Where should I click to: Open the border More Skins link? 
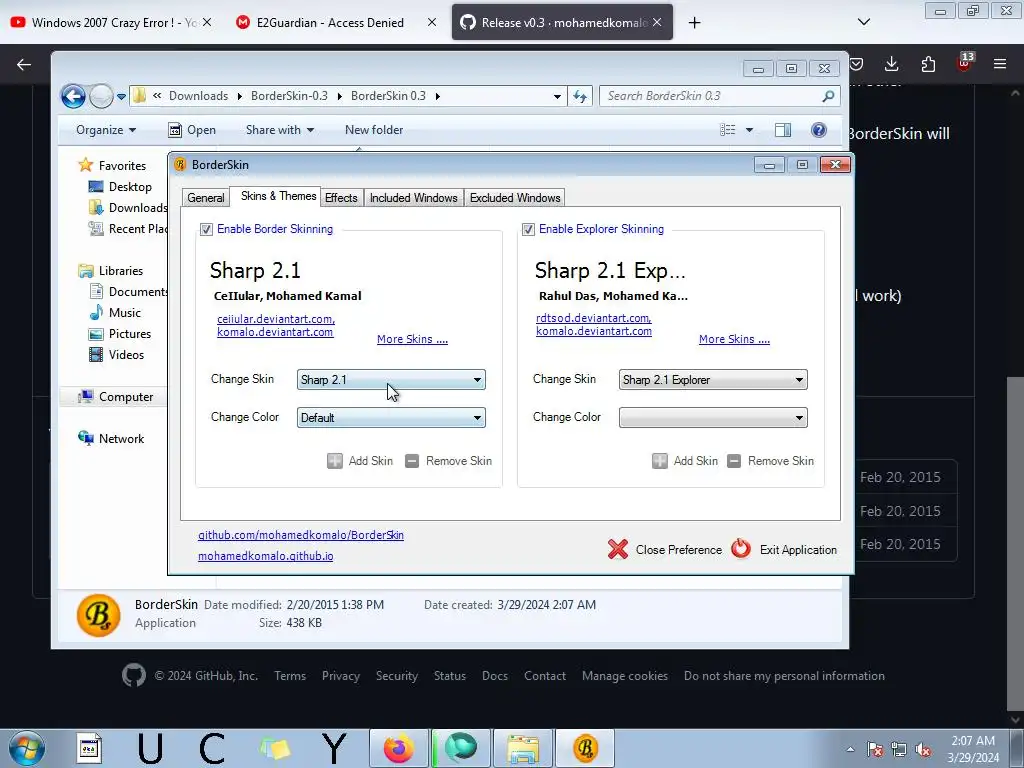pyautogui.click(x=412, y=339)
